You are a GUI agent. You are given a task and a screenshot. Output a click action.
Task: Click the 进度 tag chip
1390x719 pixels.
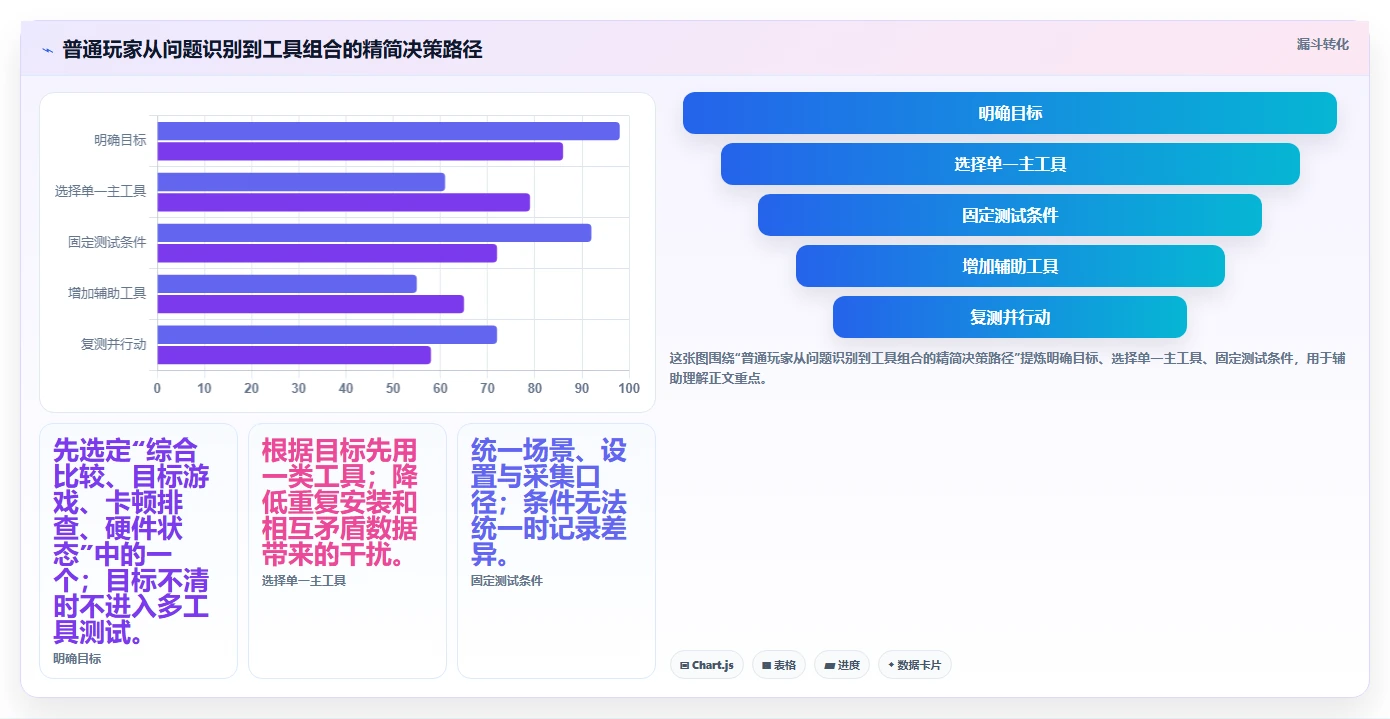[841, 665]
